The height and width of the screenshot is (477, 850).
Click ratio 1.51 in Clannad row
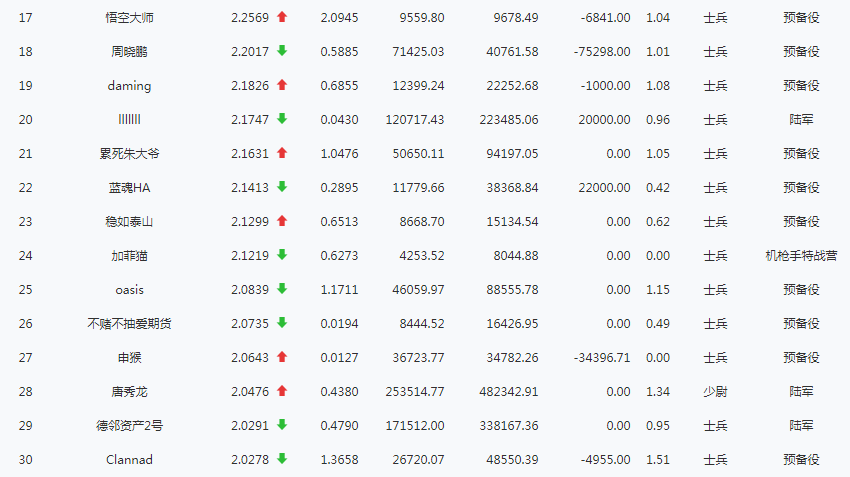pos(658,460)
